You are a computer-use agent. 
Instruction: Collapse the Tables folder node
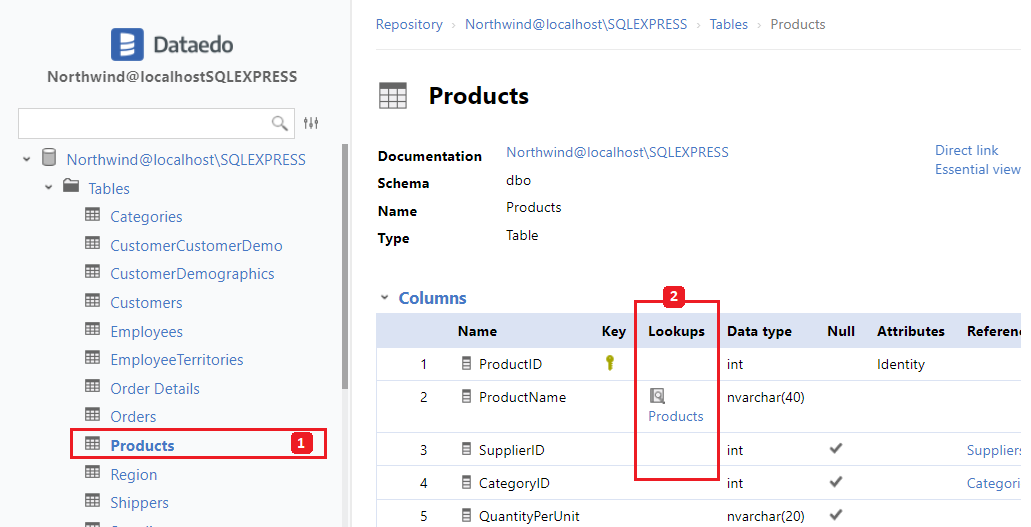(x=48, y=188)
